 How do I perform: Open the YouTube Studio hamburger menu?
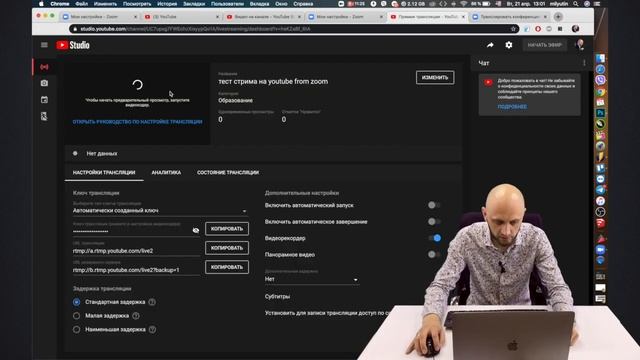point(44,45)
